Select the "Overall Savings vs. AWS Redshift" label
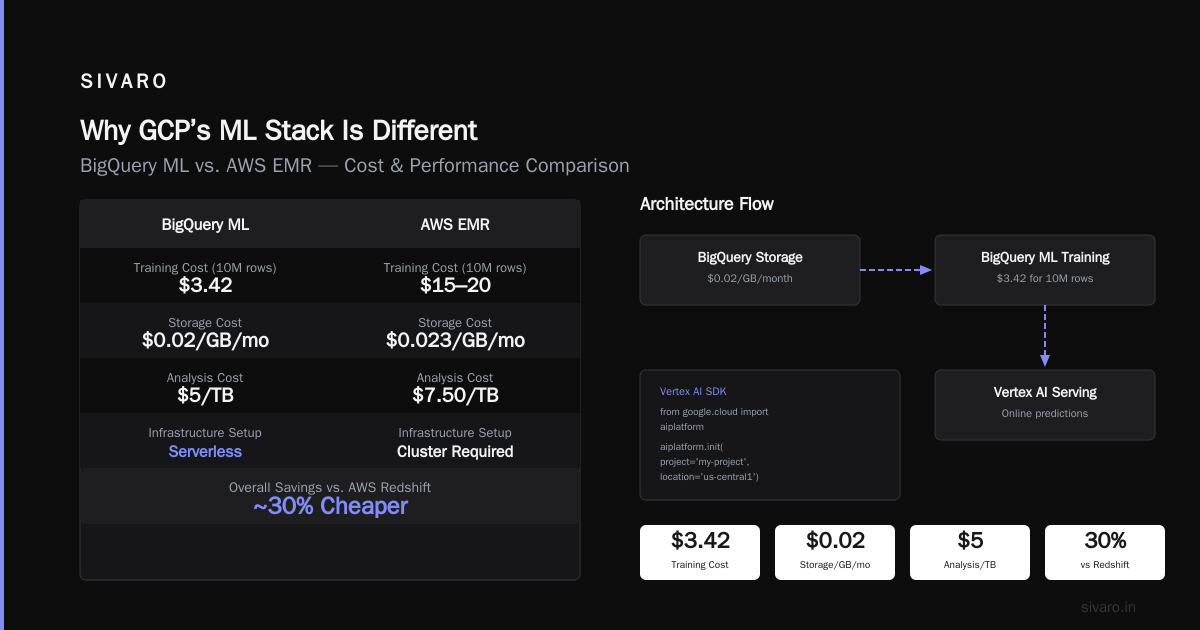Screen dimensions: 1200x630 (x=330, y=487)
